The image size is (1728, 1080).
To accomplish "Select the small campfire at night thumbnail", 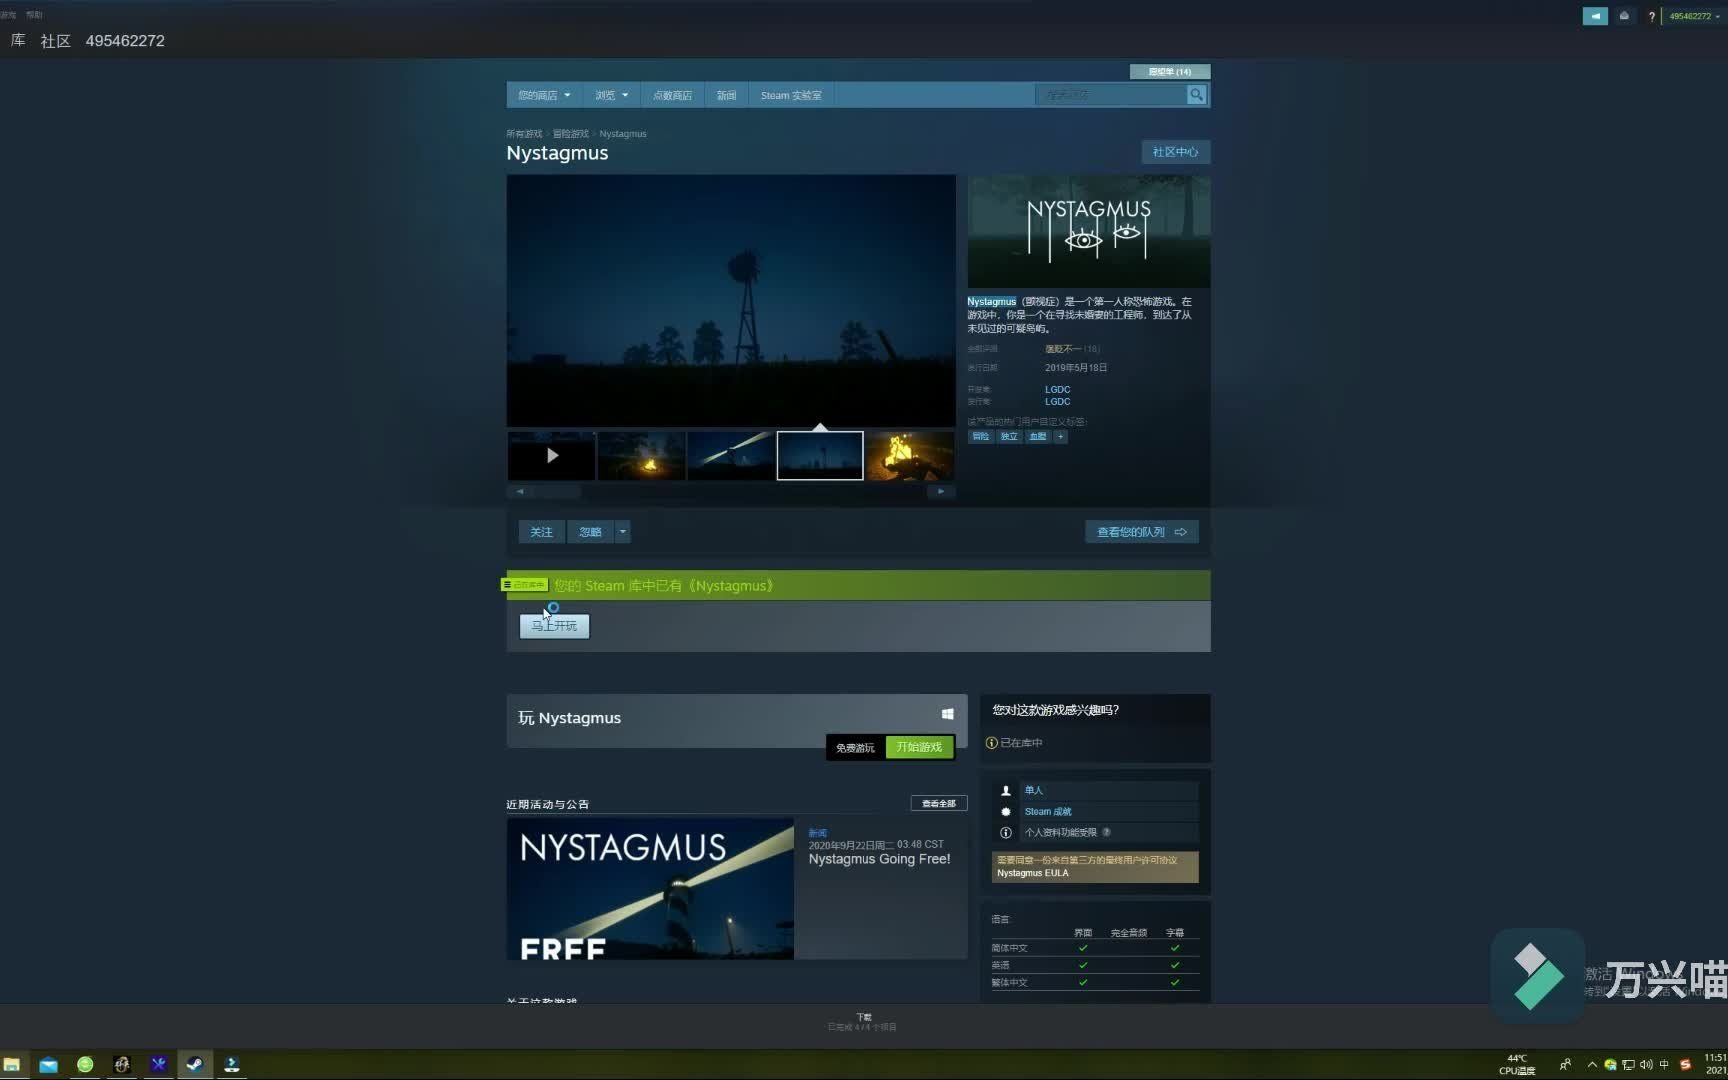I will (x=641, y=456).
